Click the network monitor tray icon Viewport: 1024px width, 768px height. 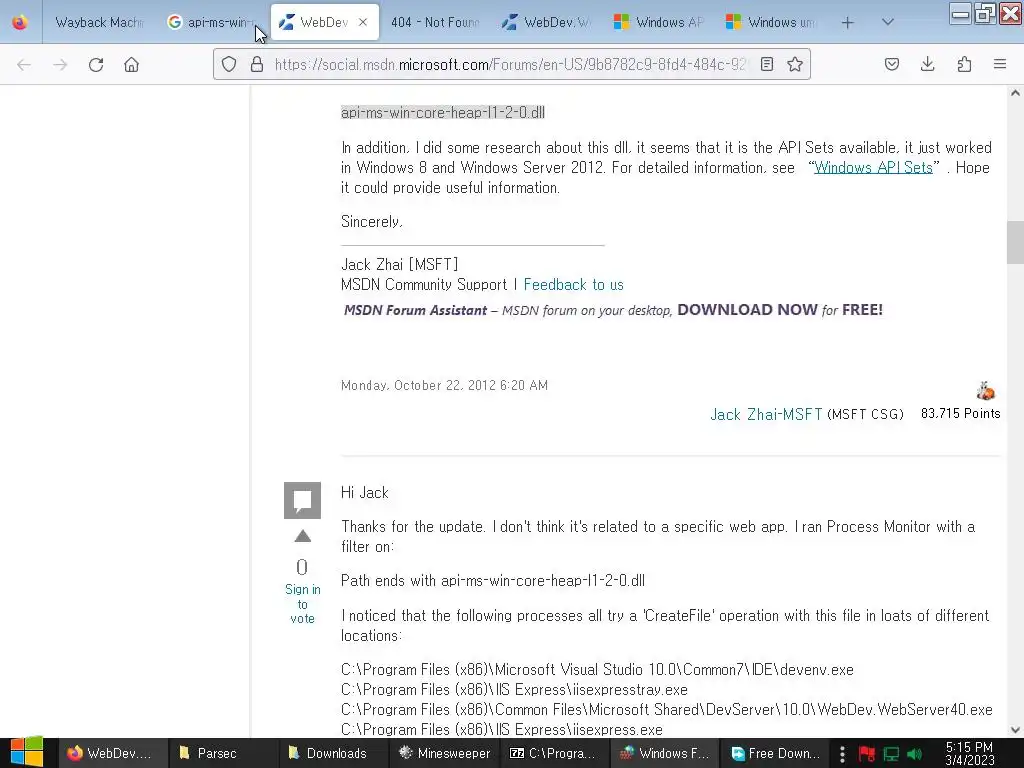pyautogui.click(x=891, y=754)
